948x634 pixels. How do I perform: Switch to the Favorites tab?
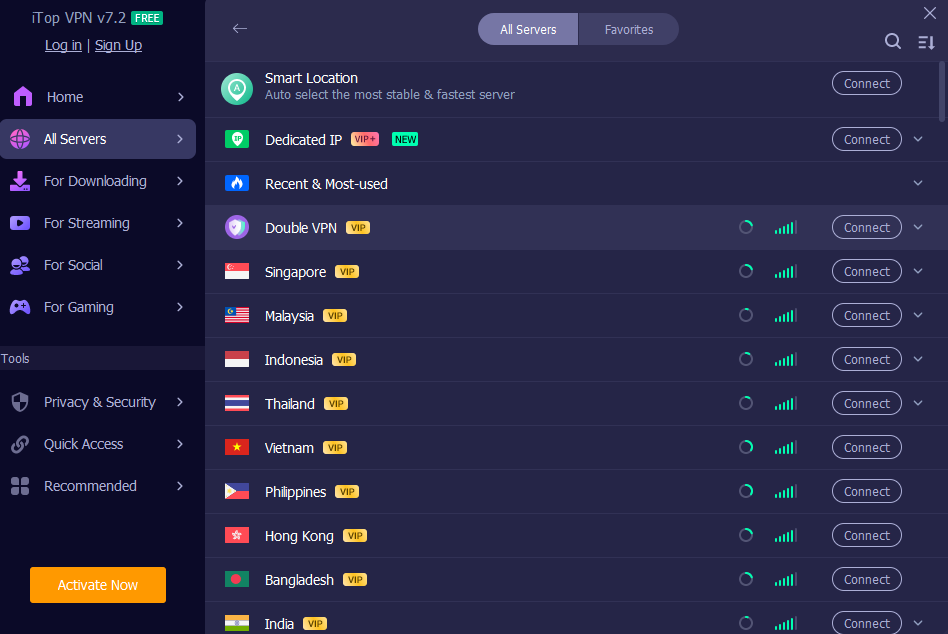tap(629, 29)
